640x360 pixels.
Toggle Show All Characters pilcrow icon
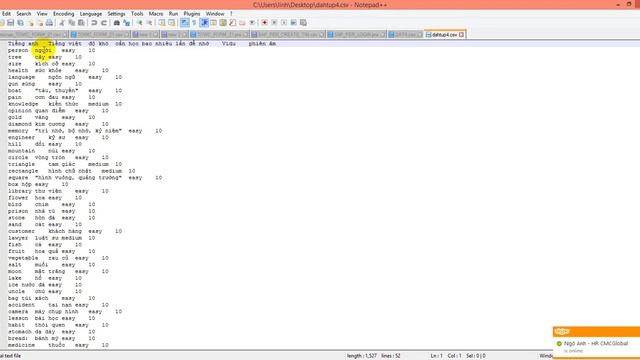194,23
